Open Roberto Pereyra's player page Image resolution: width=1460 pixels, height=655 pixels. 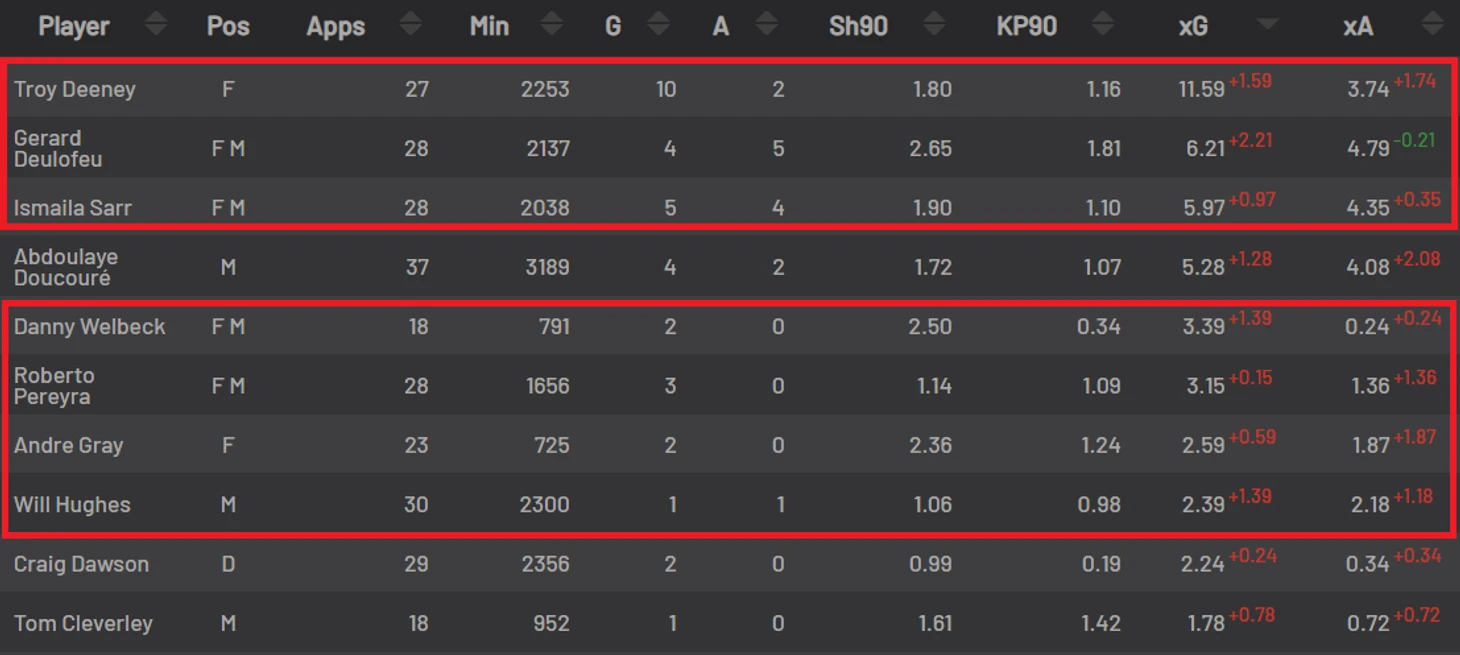coord(55,386)
